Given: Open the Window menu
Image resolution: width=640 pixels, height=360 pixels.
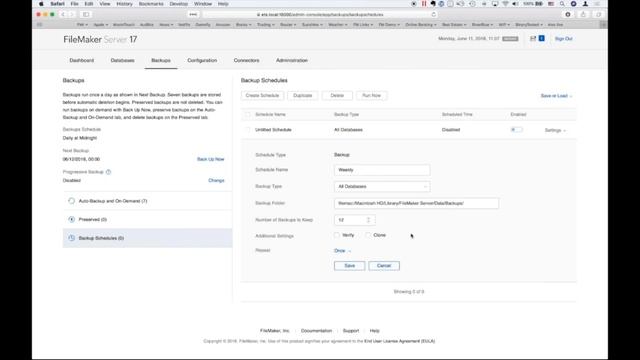Looking at the screenshot, I should click(x=203, y=4).
